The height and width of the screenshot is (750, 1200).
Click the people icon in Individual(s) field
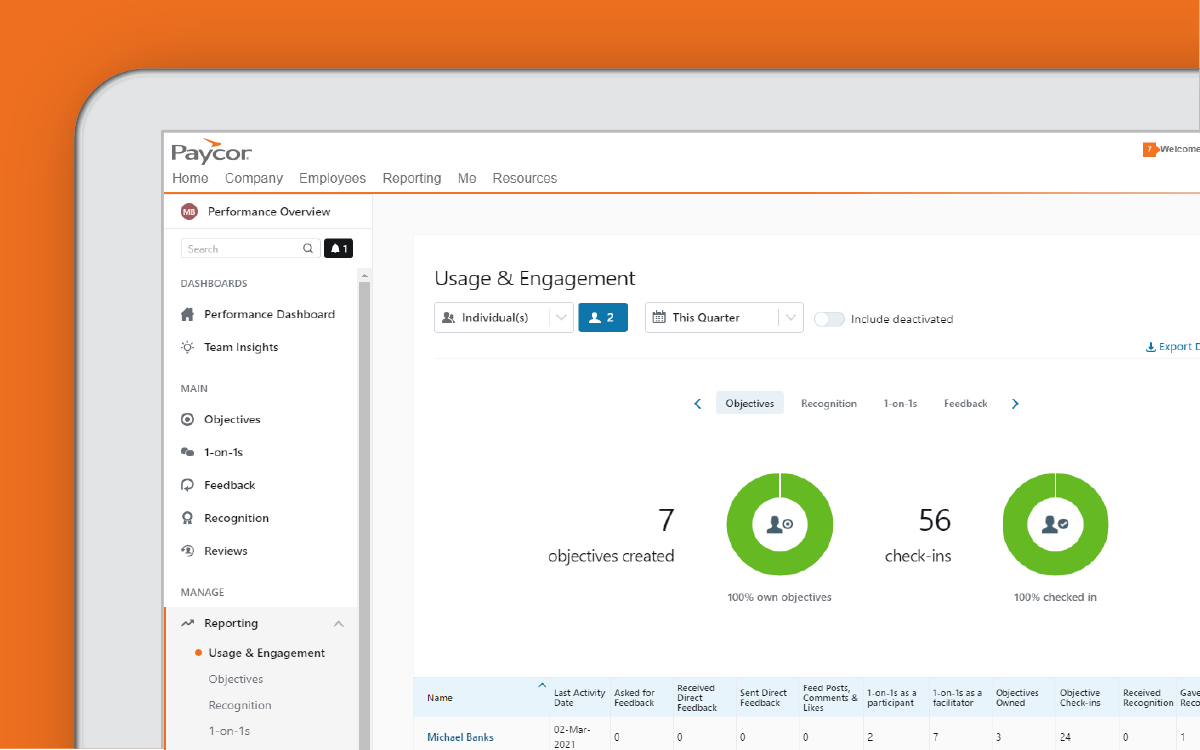[448, 317]
